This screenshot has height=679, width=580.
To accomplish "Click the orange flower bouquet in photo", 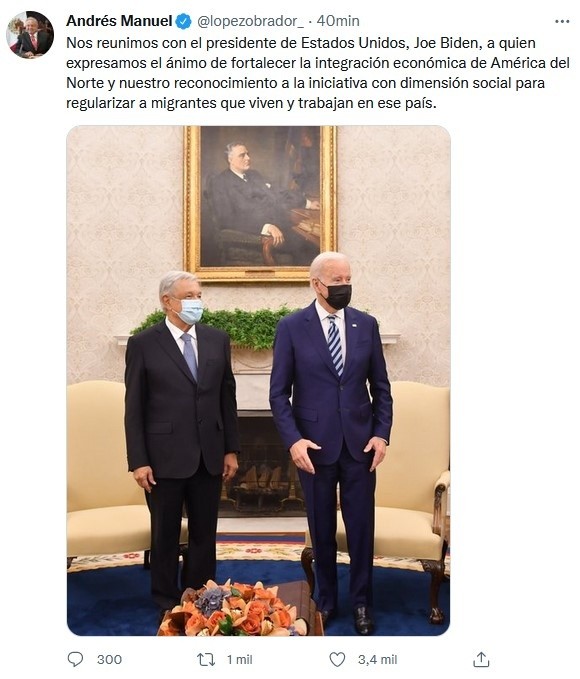I will click(234, 608).
